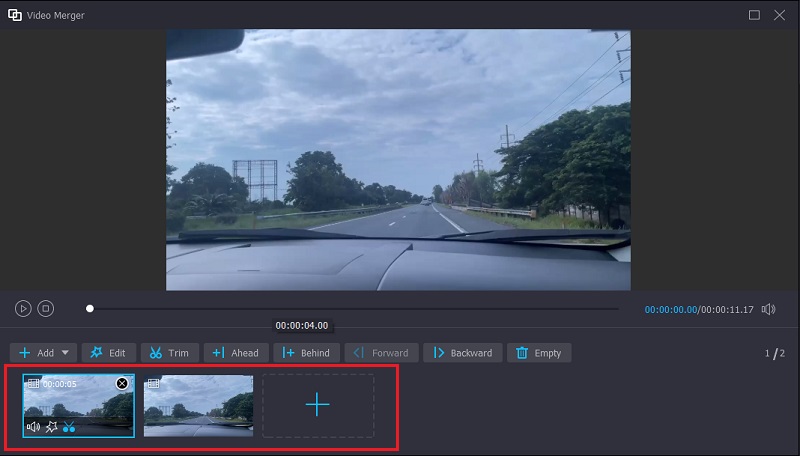Click the scissors icon on first clip
Screen dimensions: 800x456
click(69, 427)
